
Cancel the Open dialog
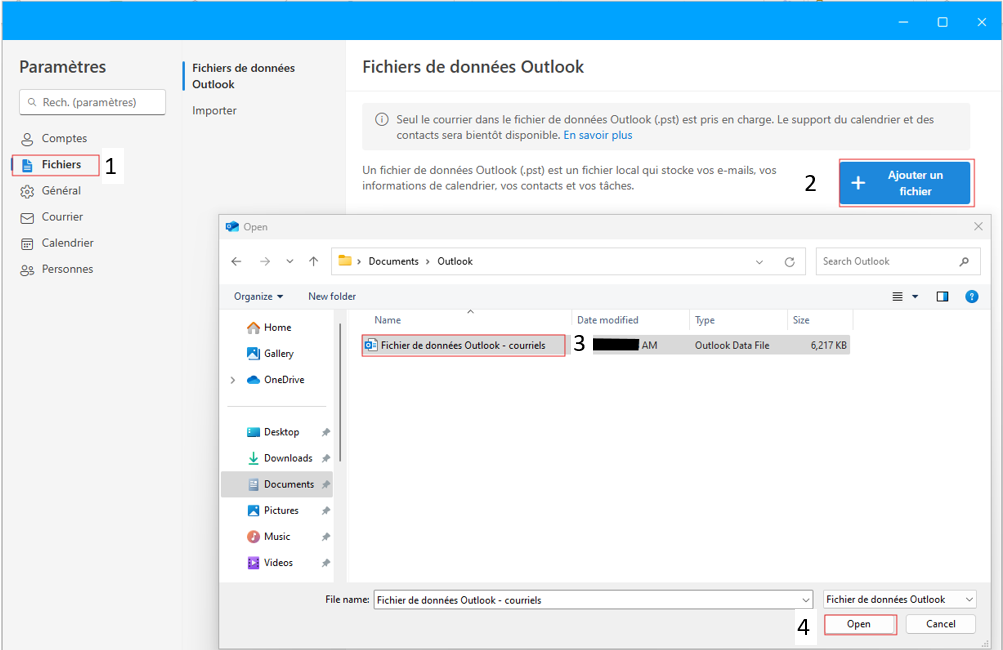(x=940, y=624)
